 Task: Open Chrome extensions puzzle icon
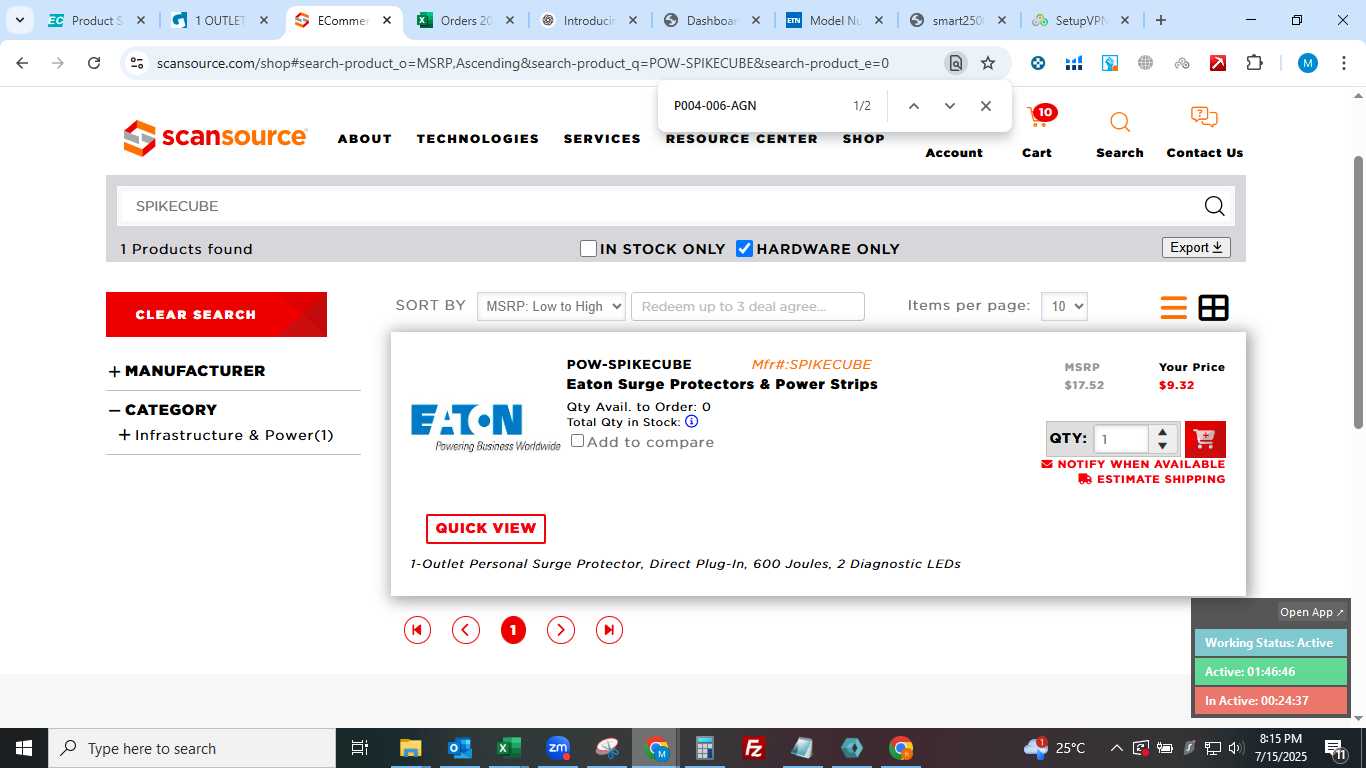tap(1254, 63)
